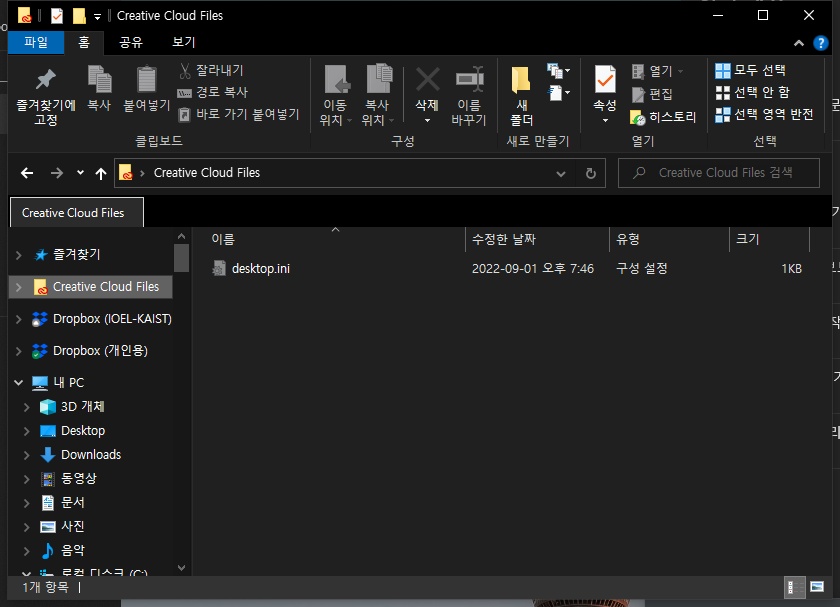Viewport: 840px width, 607px height.
Task: Click 모두 선택 (Select all)
Action: coord(751,70)
